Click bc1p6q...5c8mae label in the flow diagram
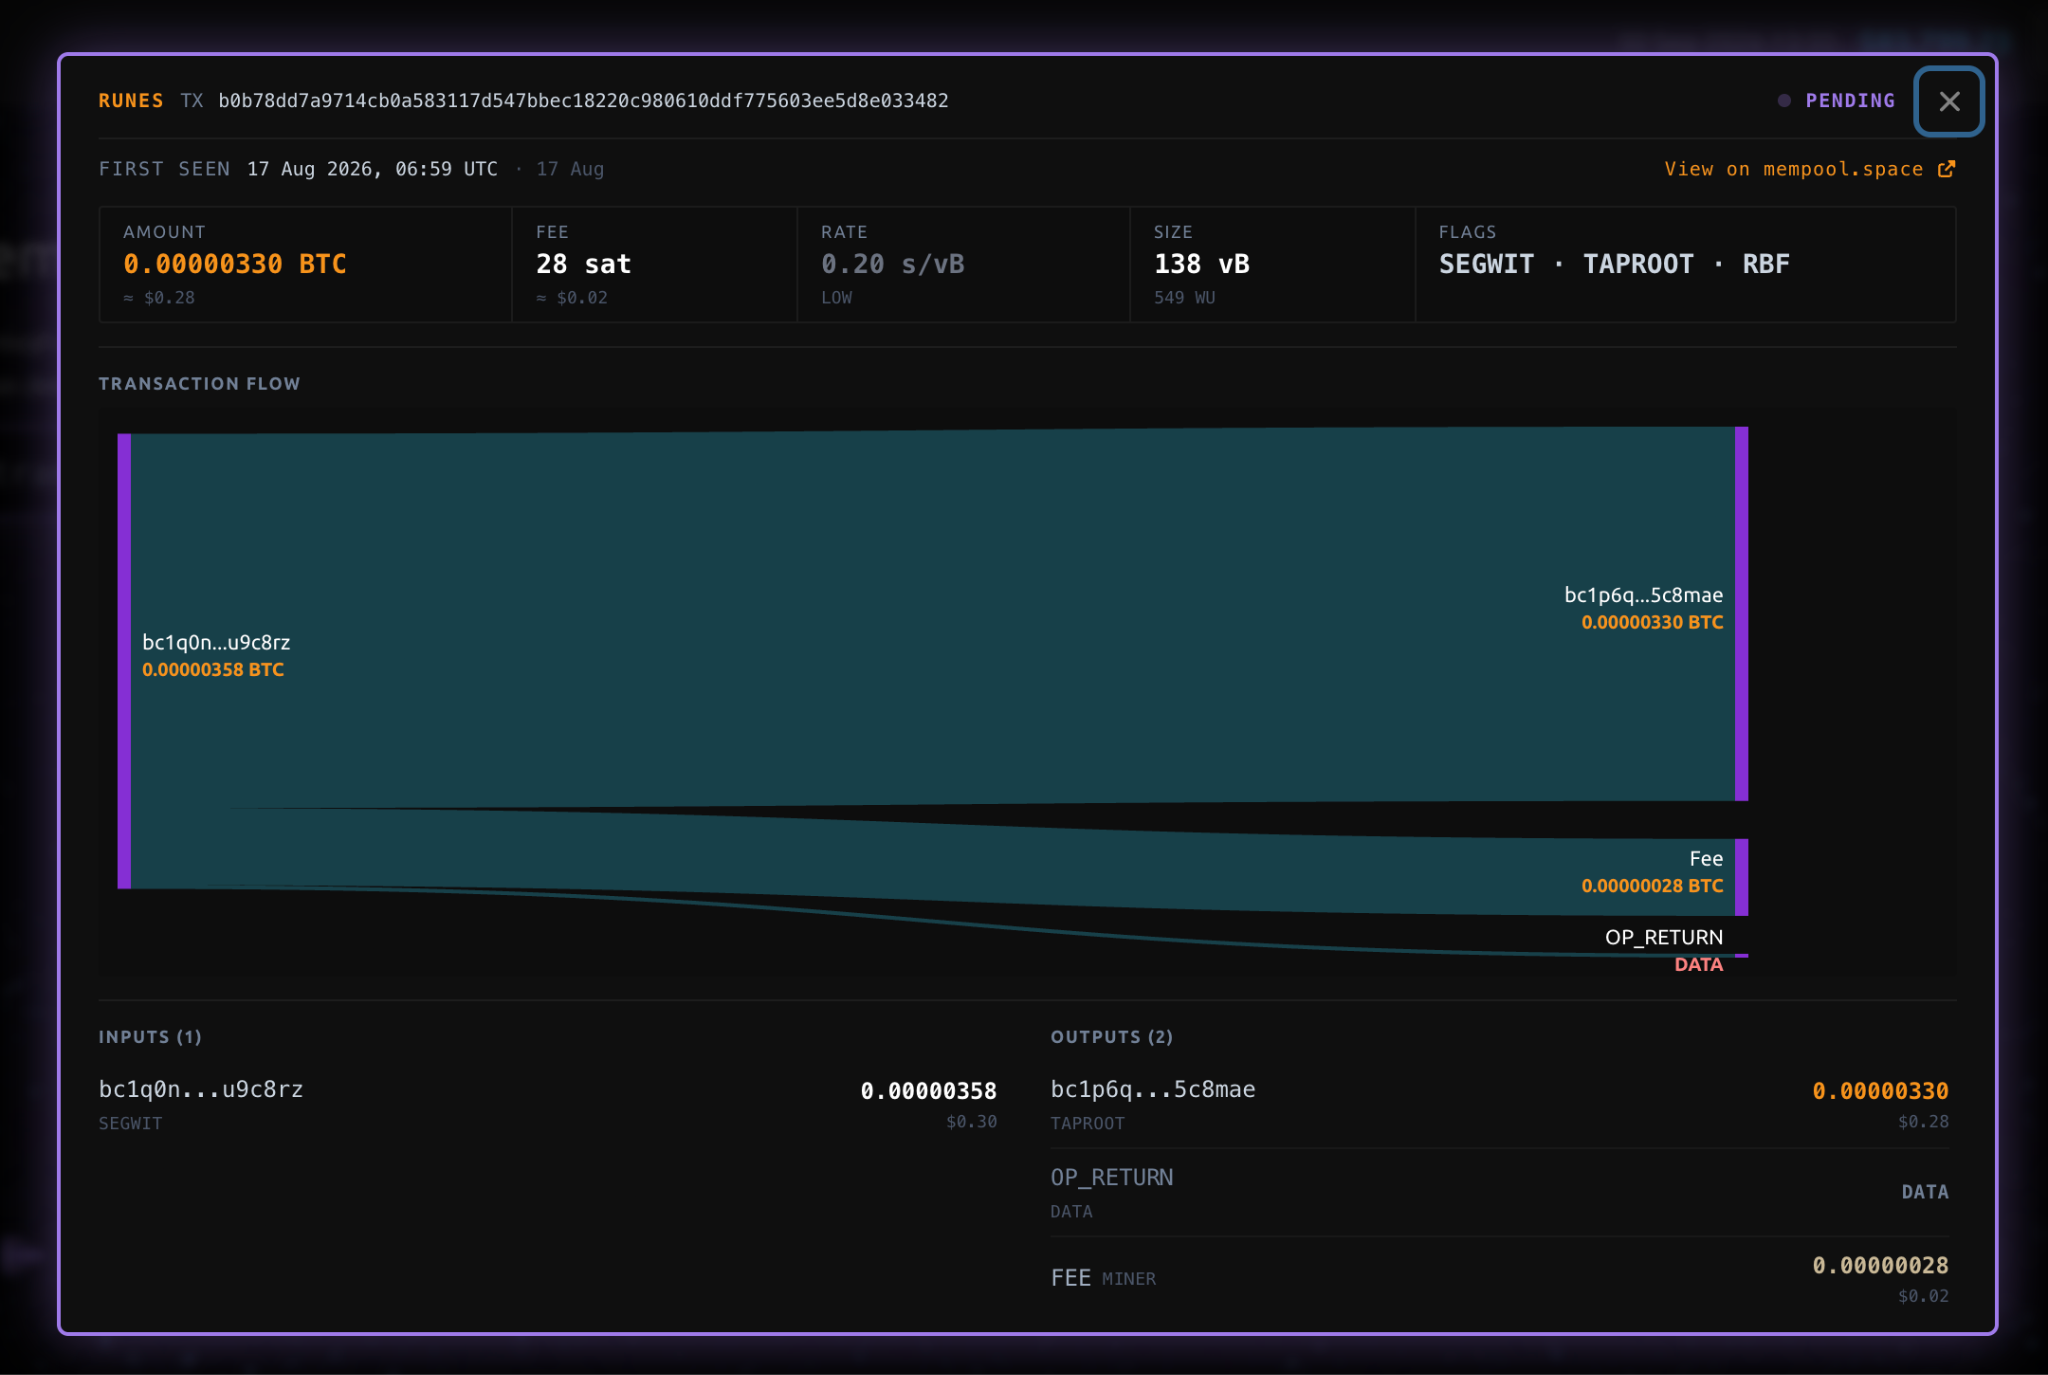This screenshot has height=1375, width=2048. [1644, 595]
